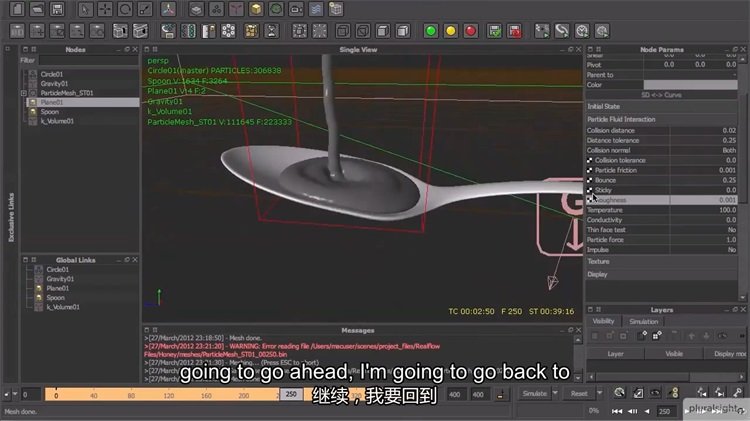Click the Node Params vertical scrollbar
The image size is (750, 421).
point(742,177)
